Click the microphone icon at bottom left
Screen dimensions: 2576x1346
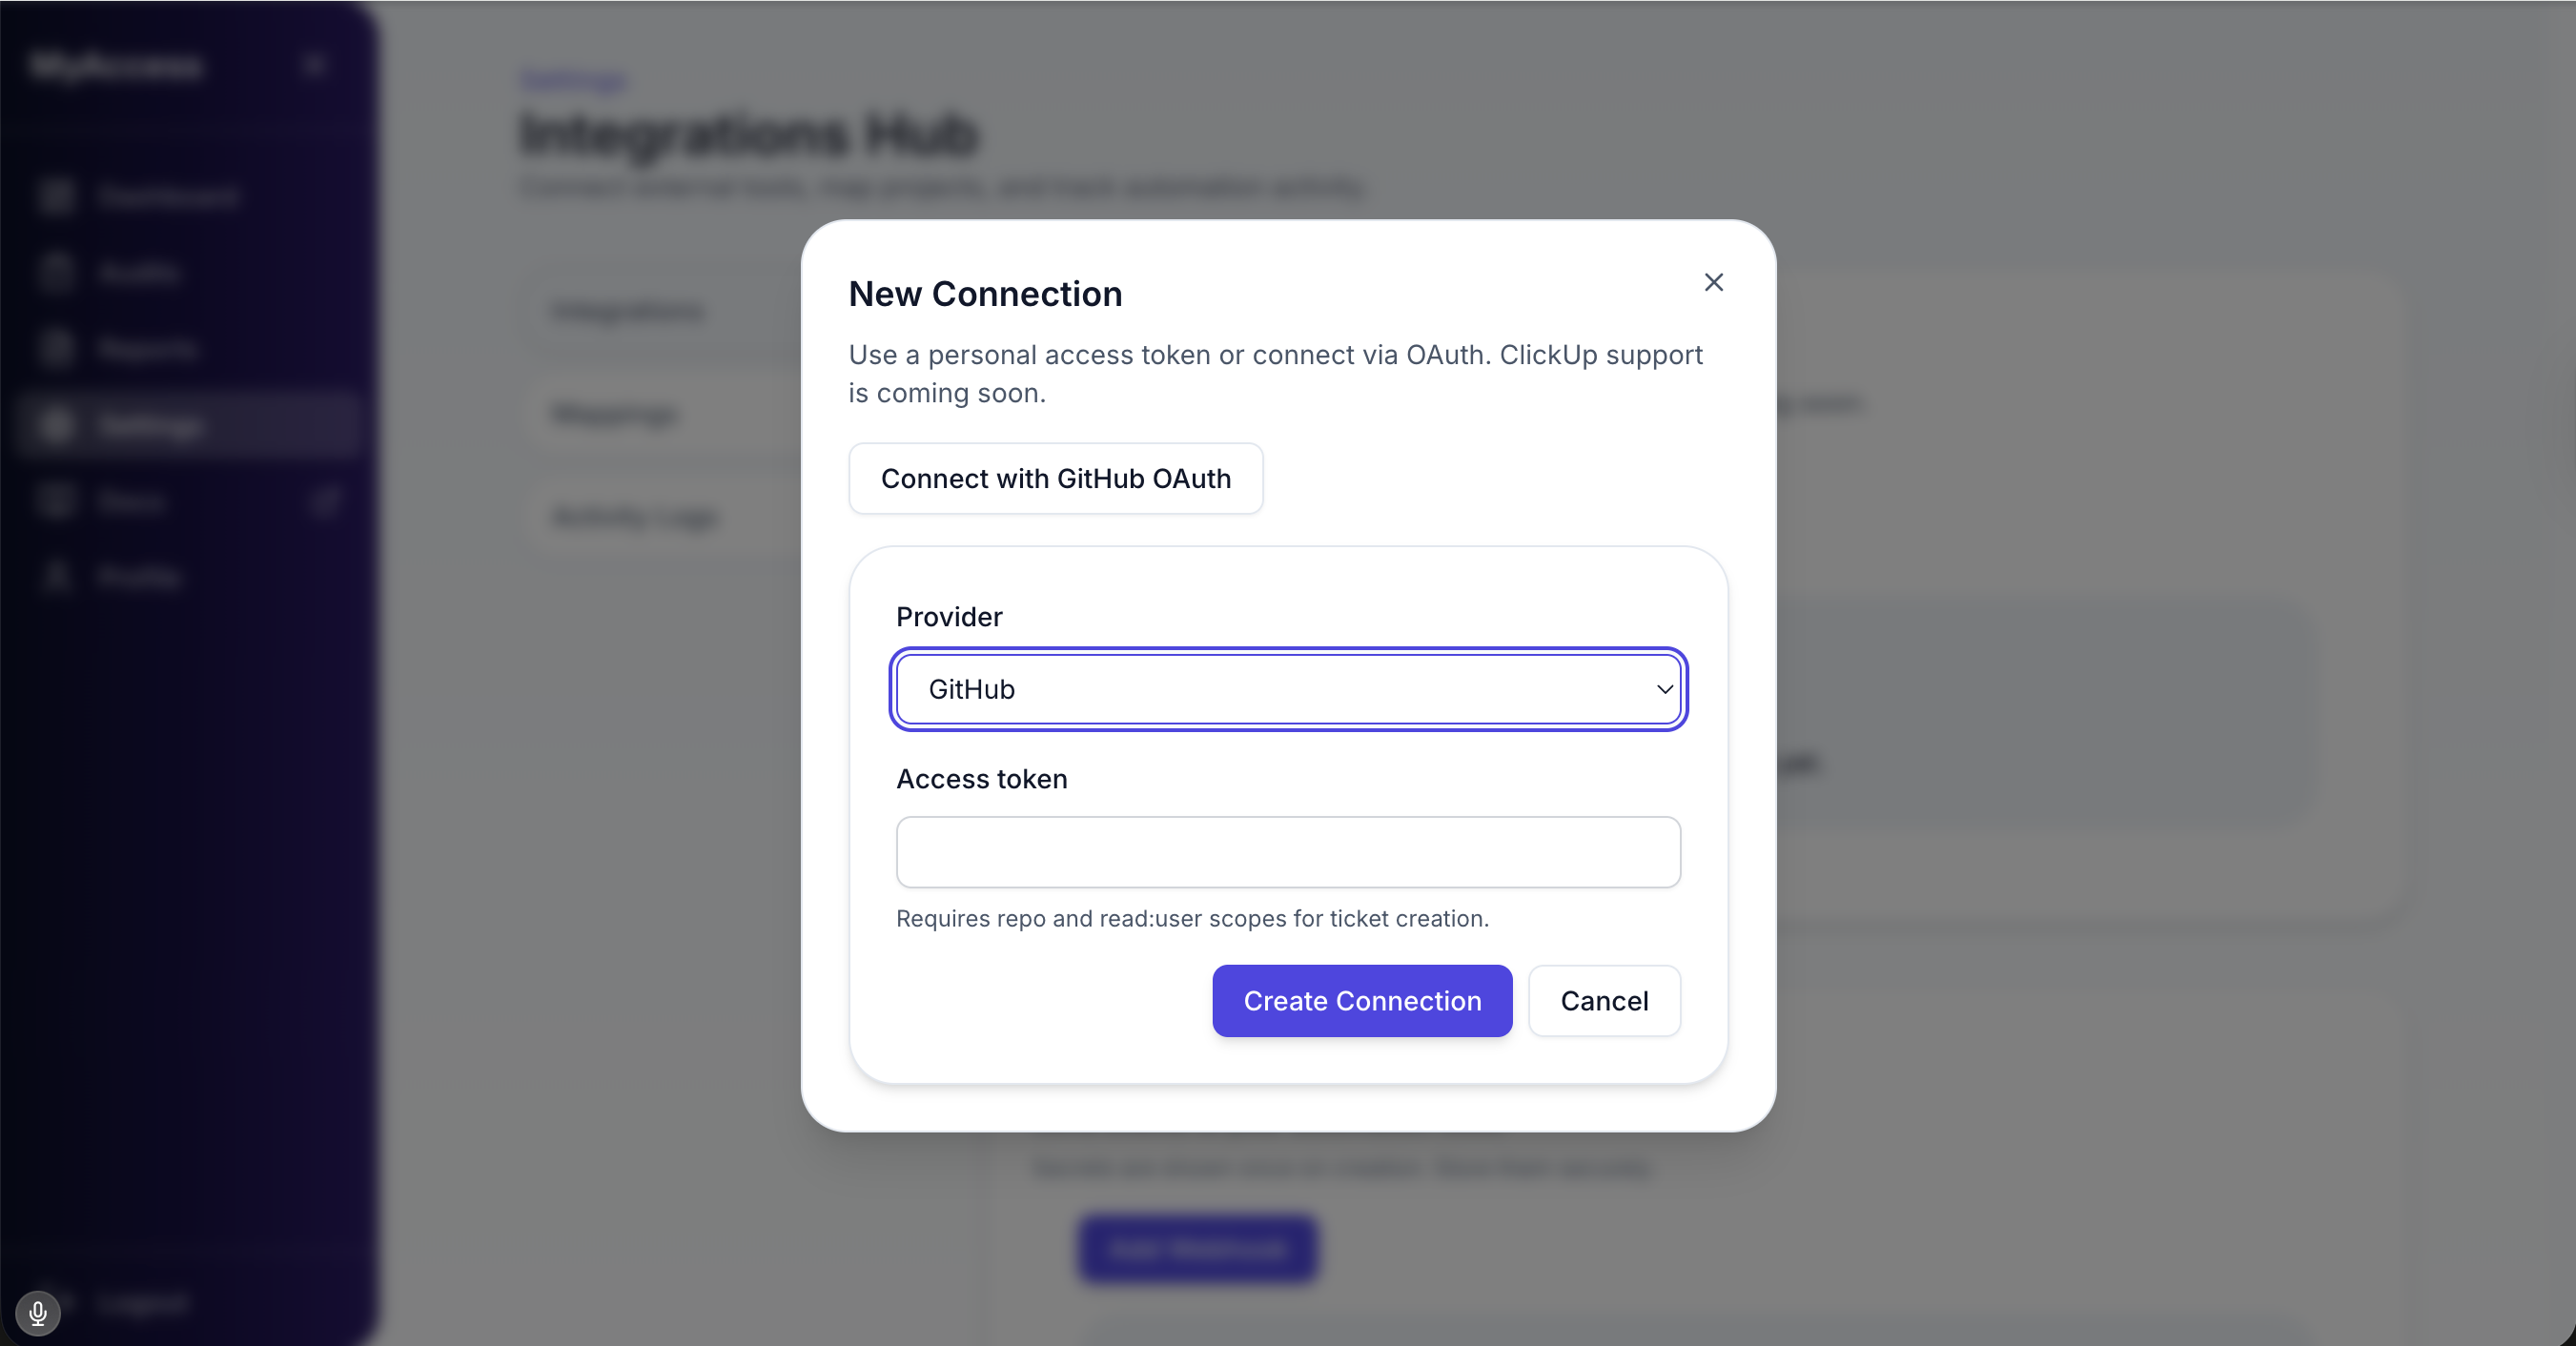click(38, 1314)
